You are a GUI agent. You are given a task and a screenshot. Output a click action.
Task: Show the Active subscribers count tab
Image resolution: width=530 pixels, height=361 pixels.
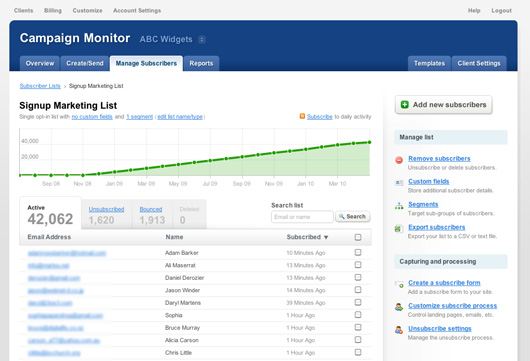click(x=50, y=215)
